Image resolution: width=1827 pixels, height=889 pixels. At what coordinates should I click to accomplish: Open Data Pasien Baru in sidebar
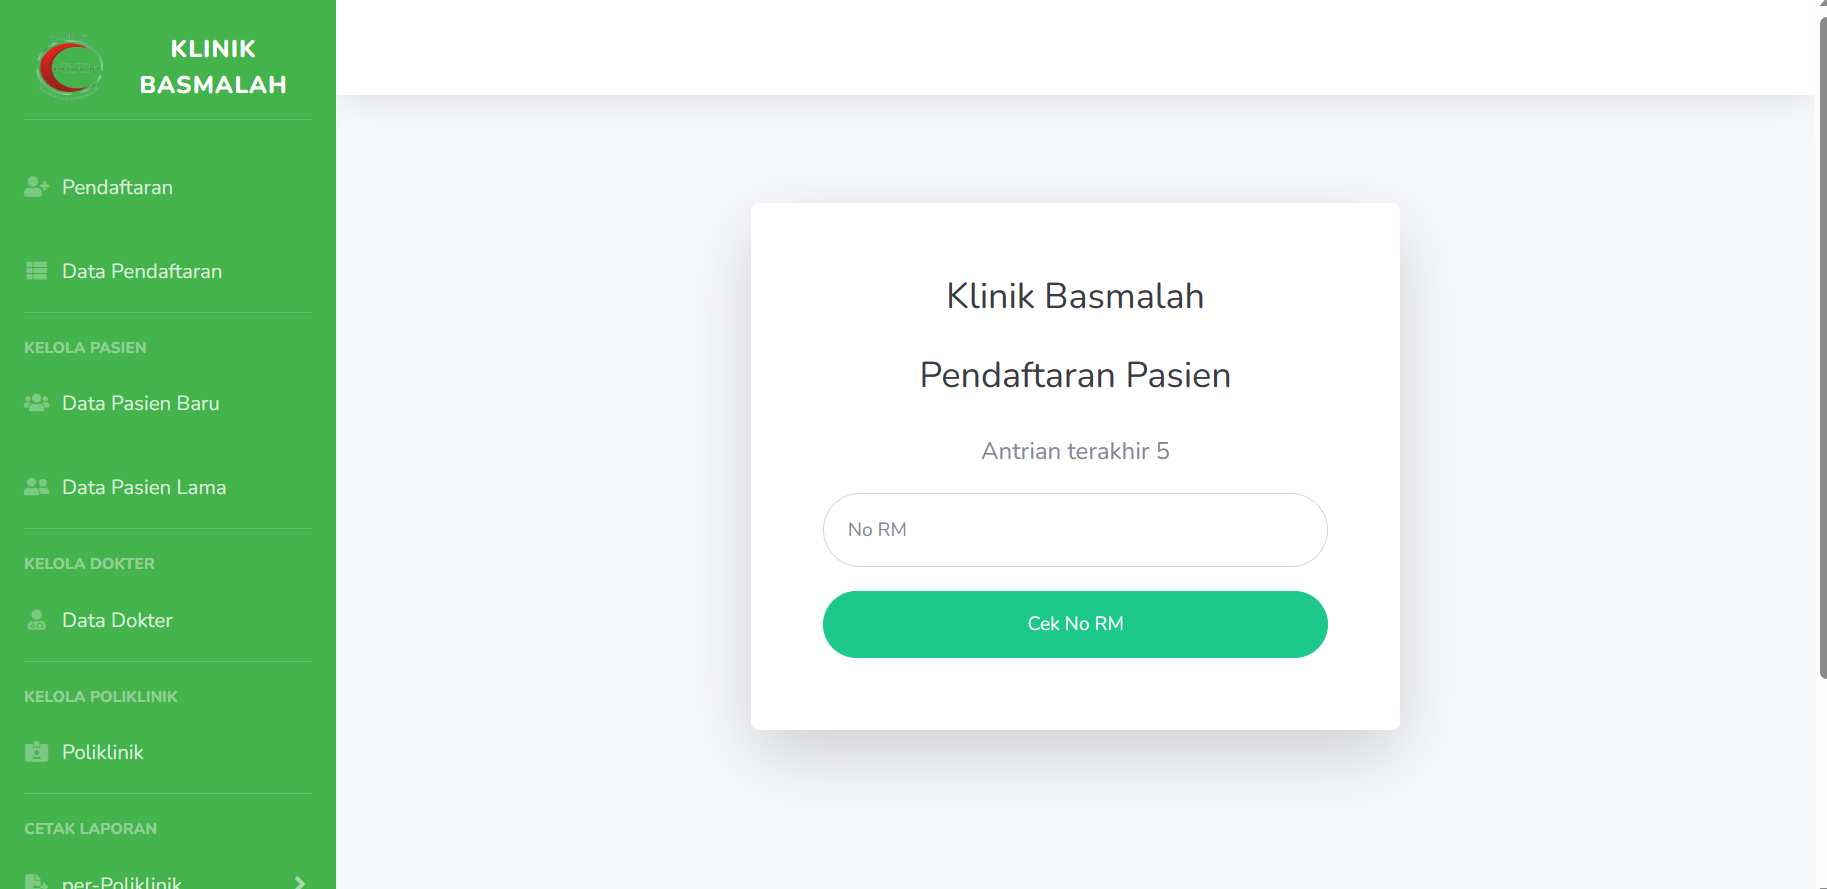140,403
